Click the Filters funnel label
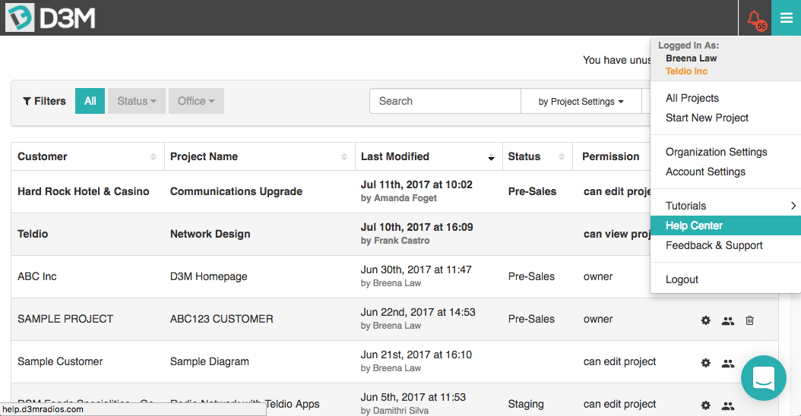 point(44,101)
